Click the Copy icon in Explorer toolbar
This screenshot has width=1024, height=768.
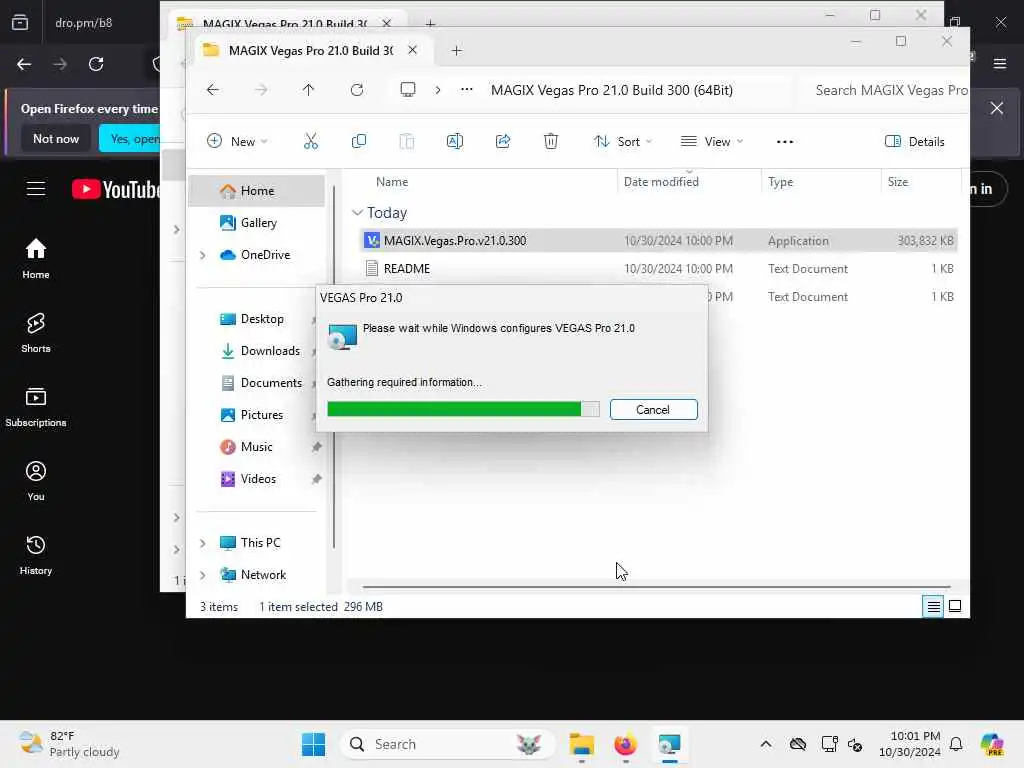[359, 141]
